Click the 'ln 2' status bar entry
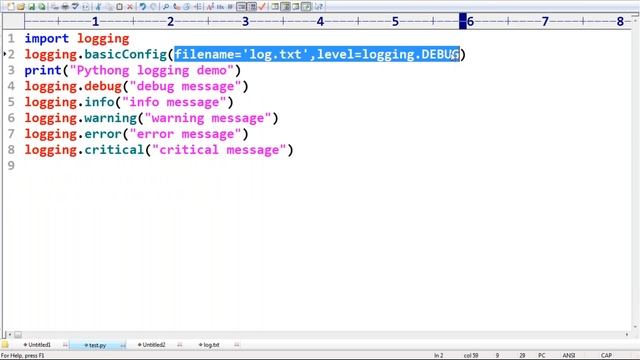 pyautogui.click(x=438, y=356)
